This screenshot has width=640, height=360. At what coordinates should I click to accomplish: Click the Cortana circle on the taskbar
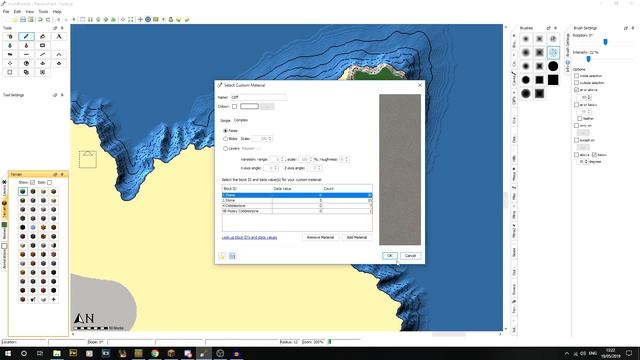tap(24, 353)
